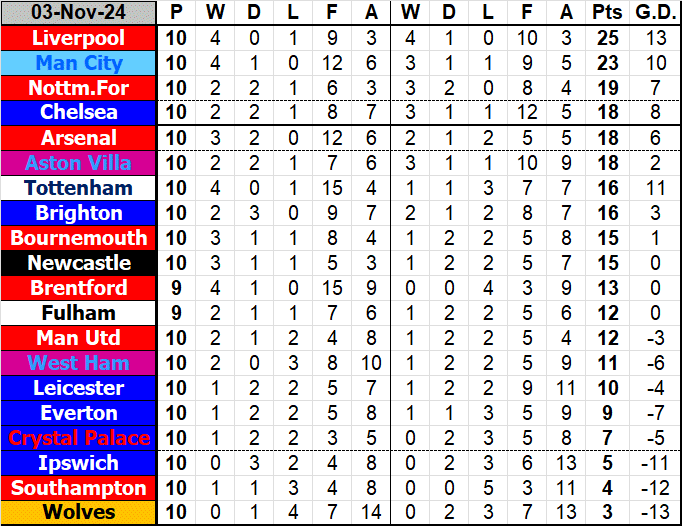Click the black Newcastle team cell
Screen dimensions: 682x526
(x=79, y=263)
